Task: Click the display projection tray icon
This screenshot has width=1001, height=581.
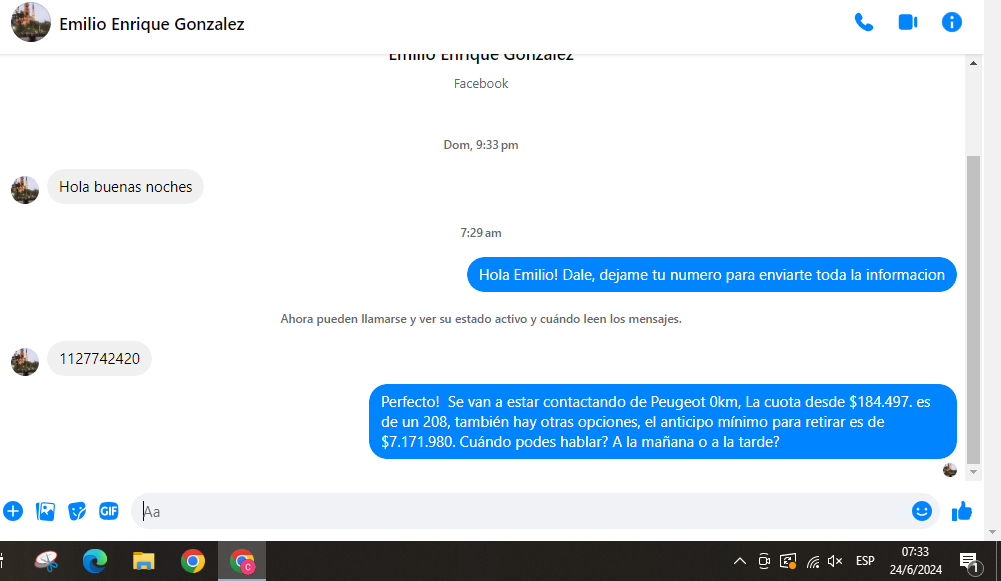Action: click(788, 561)
